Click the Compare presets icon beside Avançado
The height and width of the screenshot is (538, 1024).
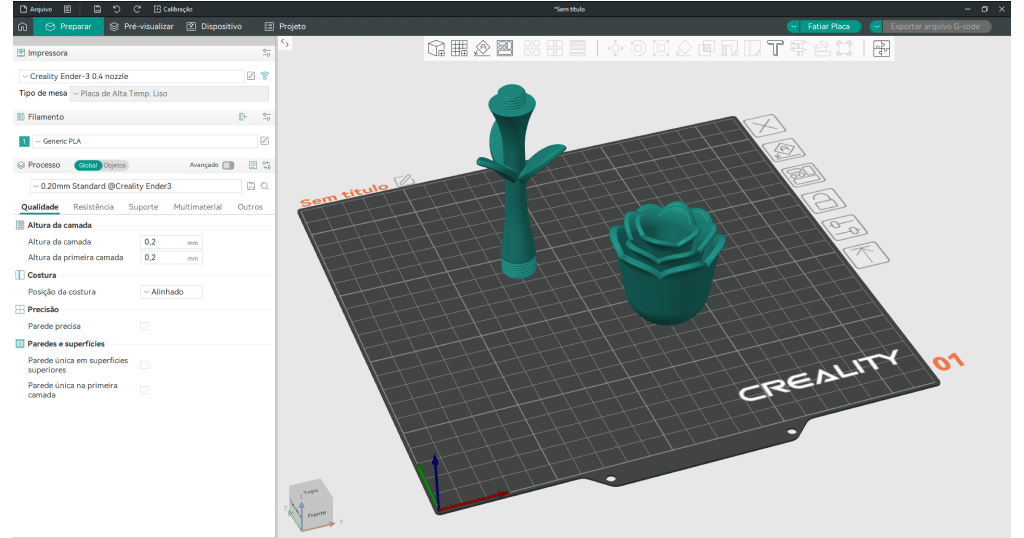266,165
